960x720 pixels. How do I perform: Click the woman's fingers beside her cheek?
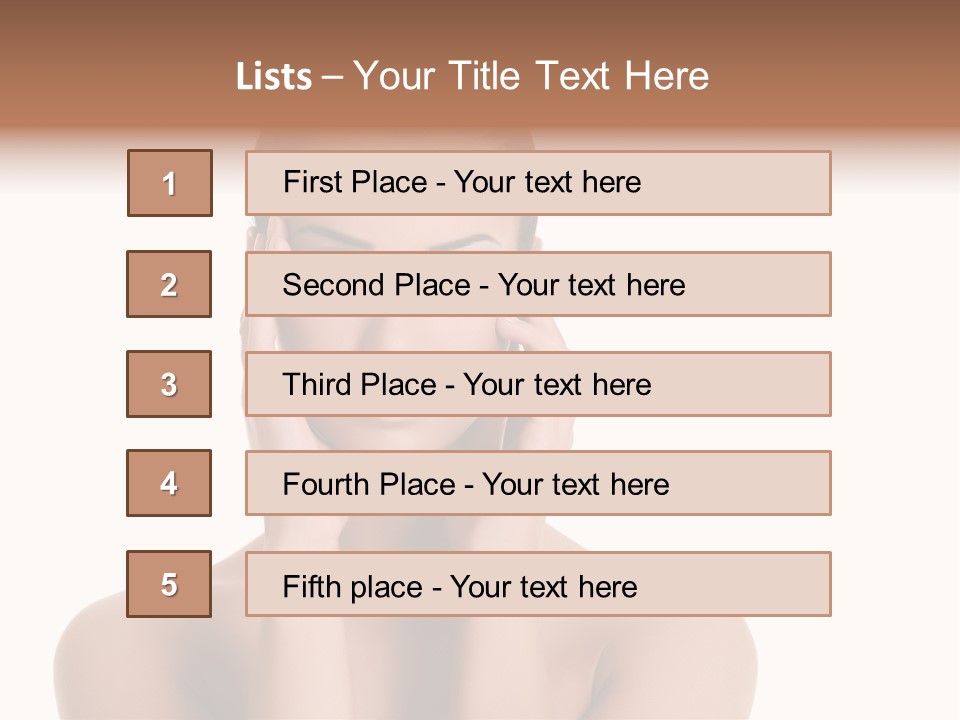tap(520, 334)
